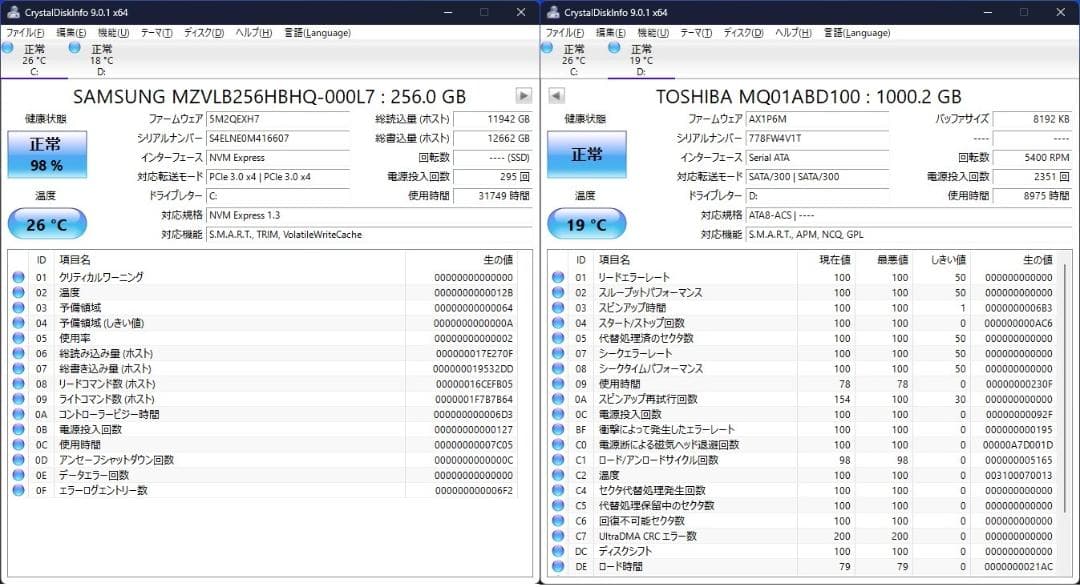Open ファイル menu in right Toshiba window

pyautogui.click(x=565, y=32)
